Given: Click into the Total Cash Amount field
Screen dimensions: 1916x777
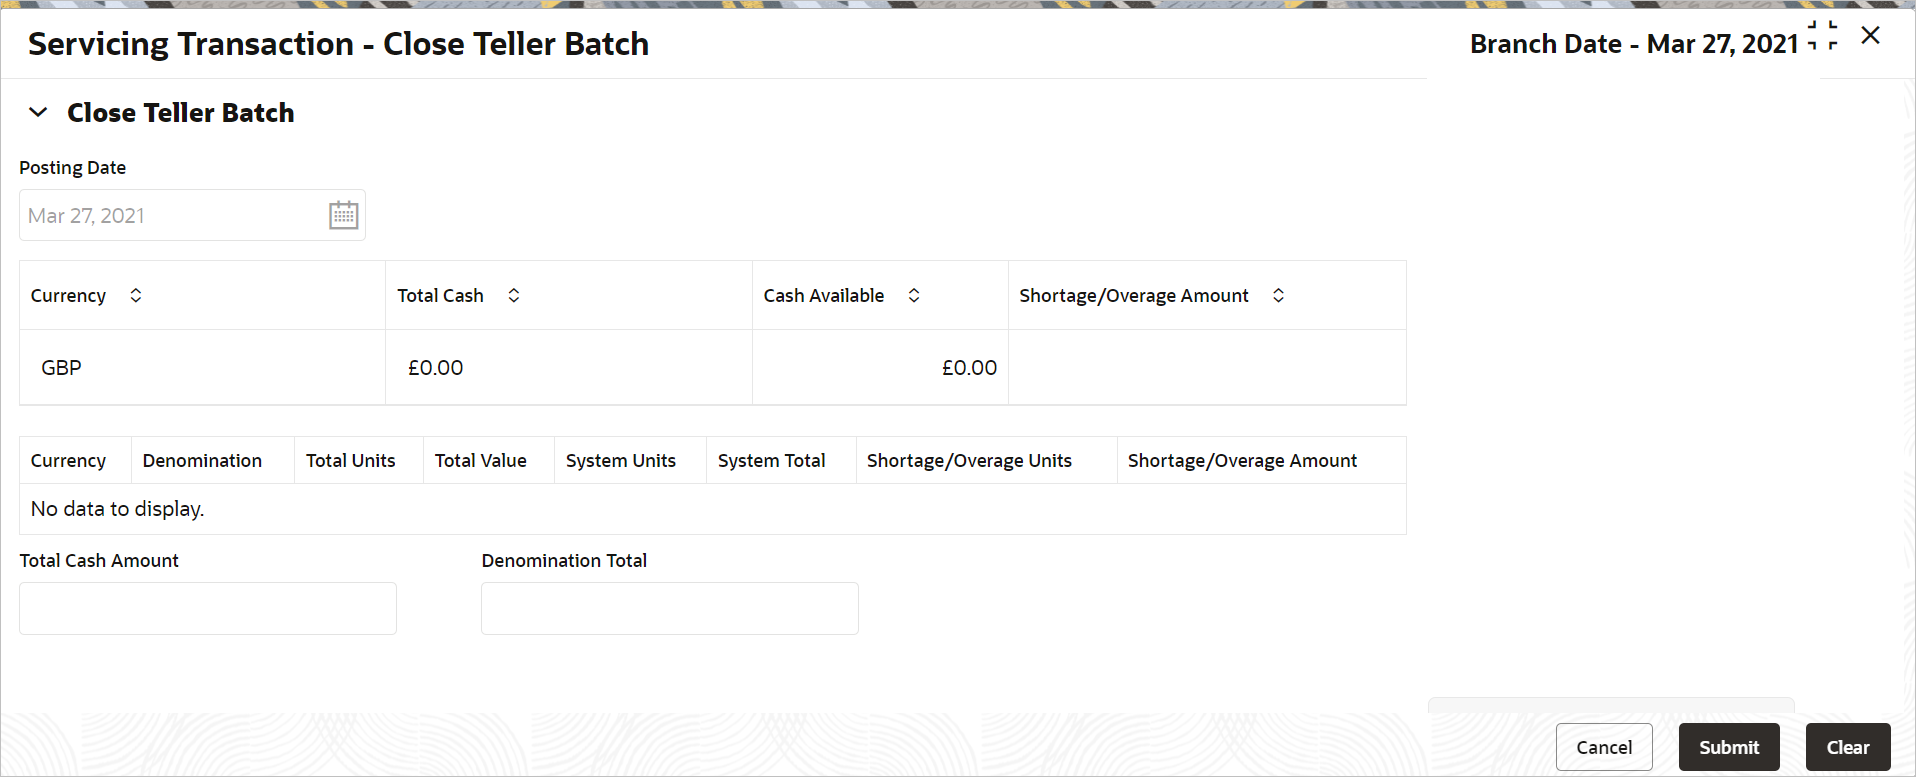Looking at the screenshot, I should pyautogui.click(x=208, y=608).
